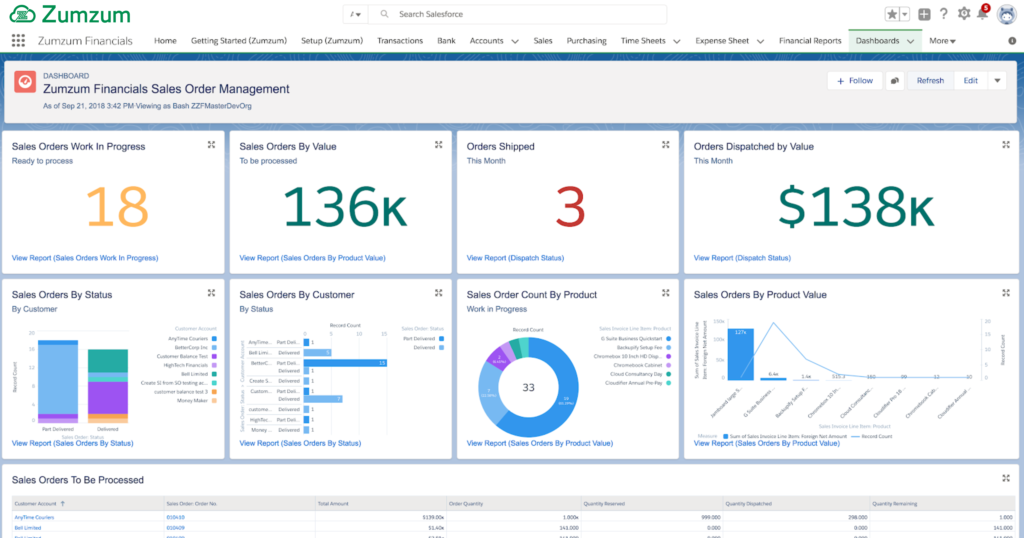Open the Financial Reports tab
This screenshot has width=1024, height=538.
pyautogui.click(x=810, y=40)
